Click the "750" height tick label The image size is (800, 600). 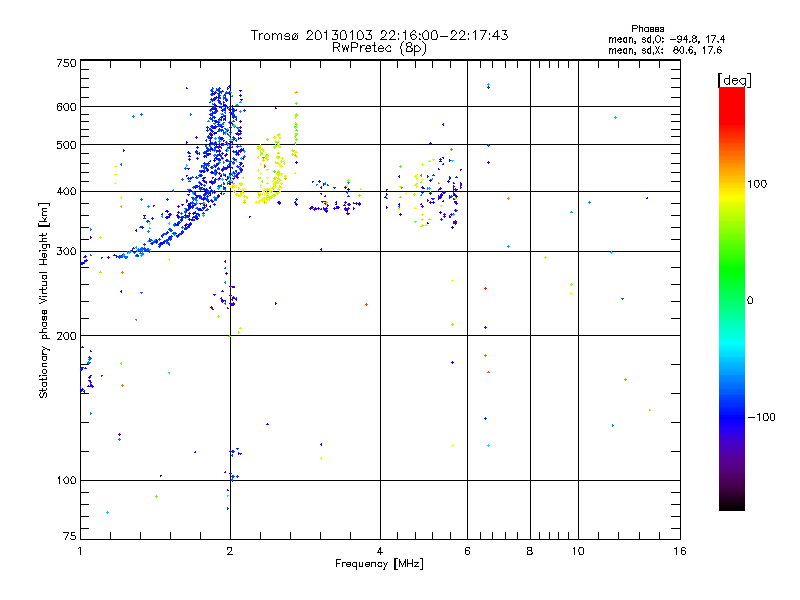[66, 63]
